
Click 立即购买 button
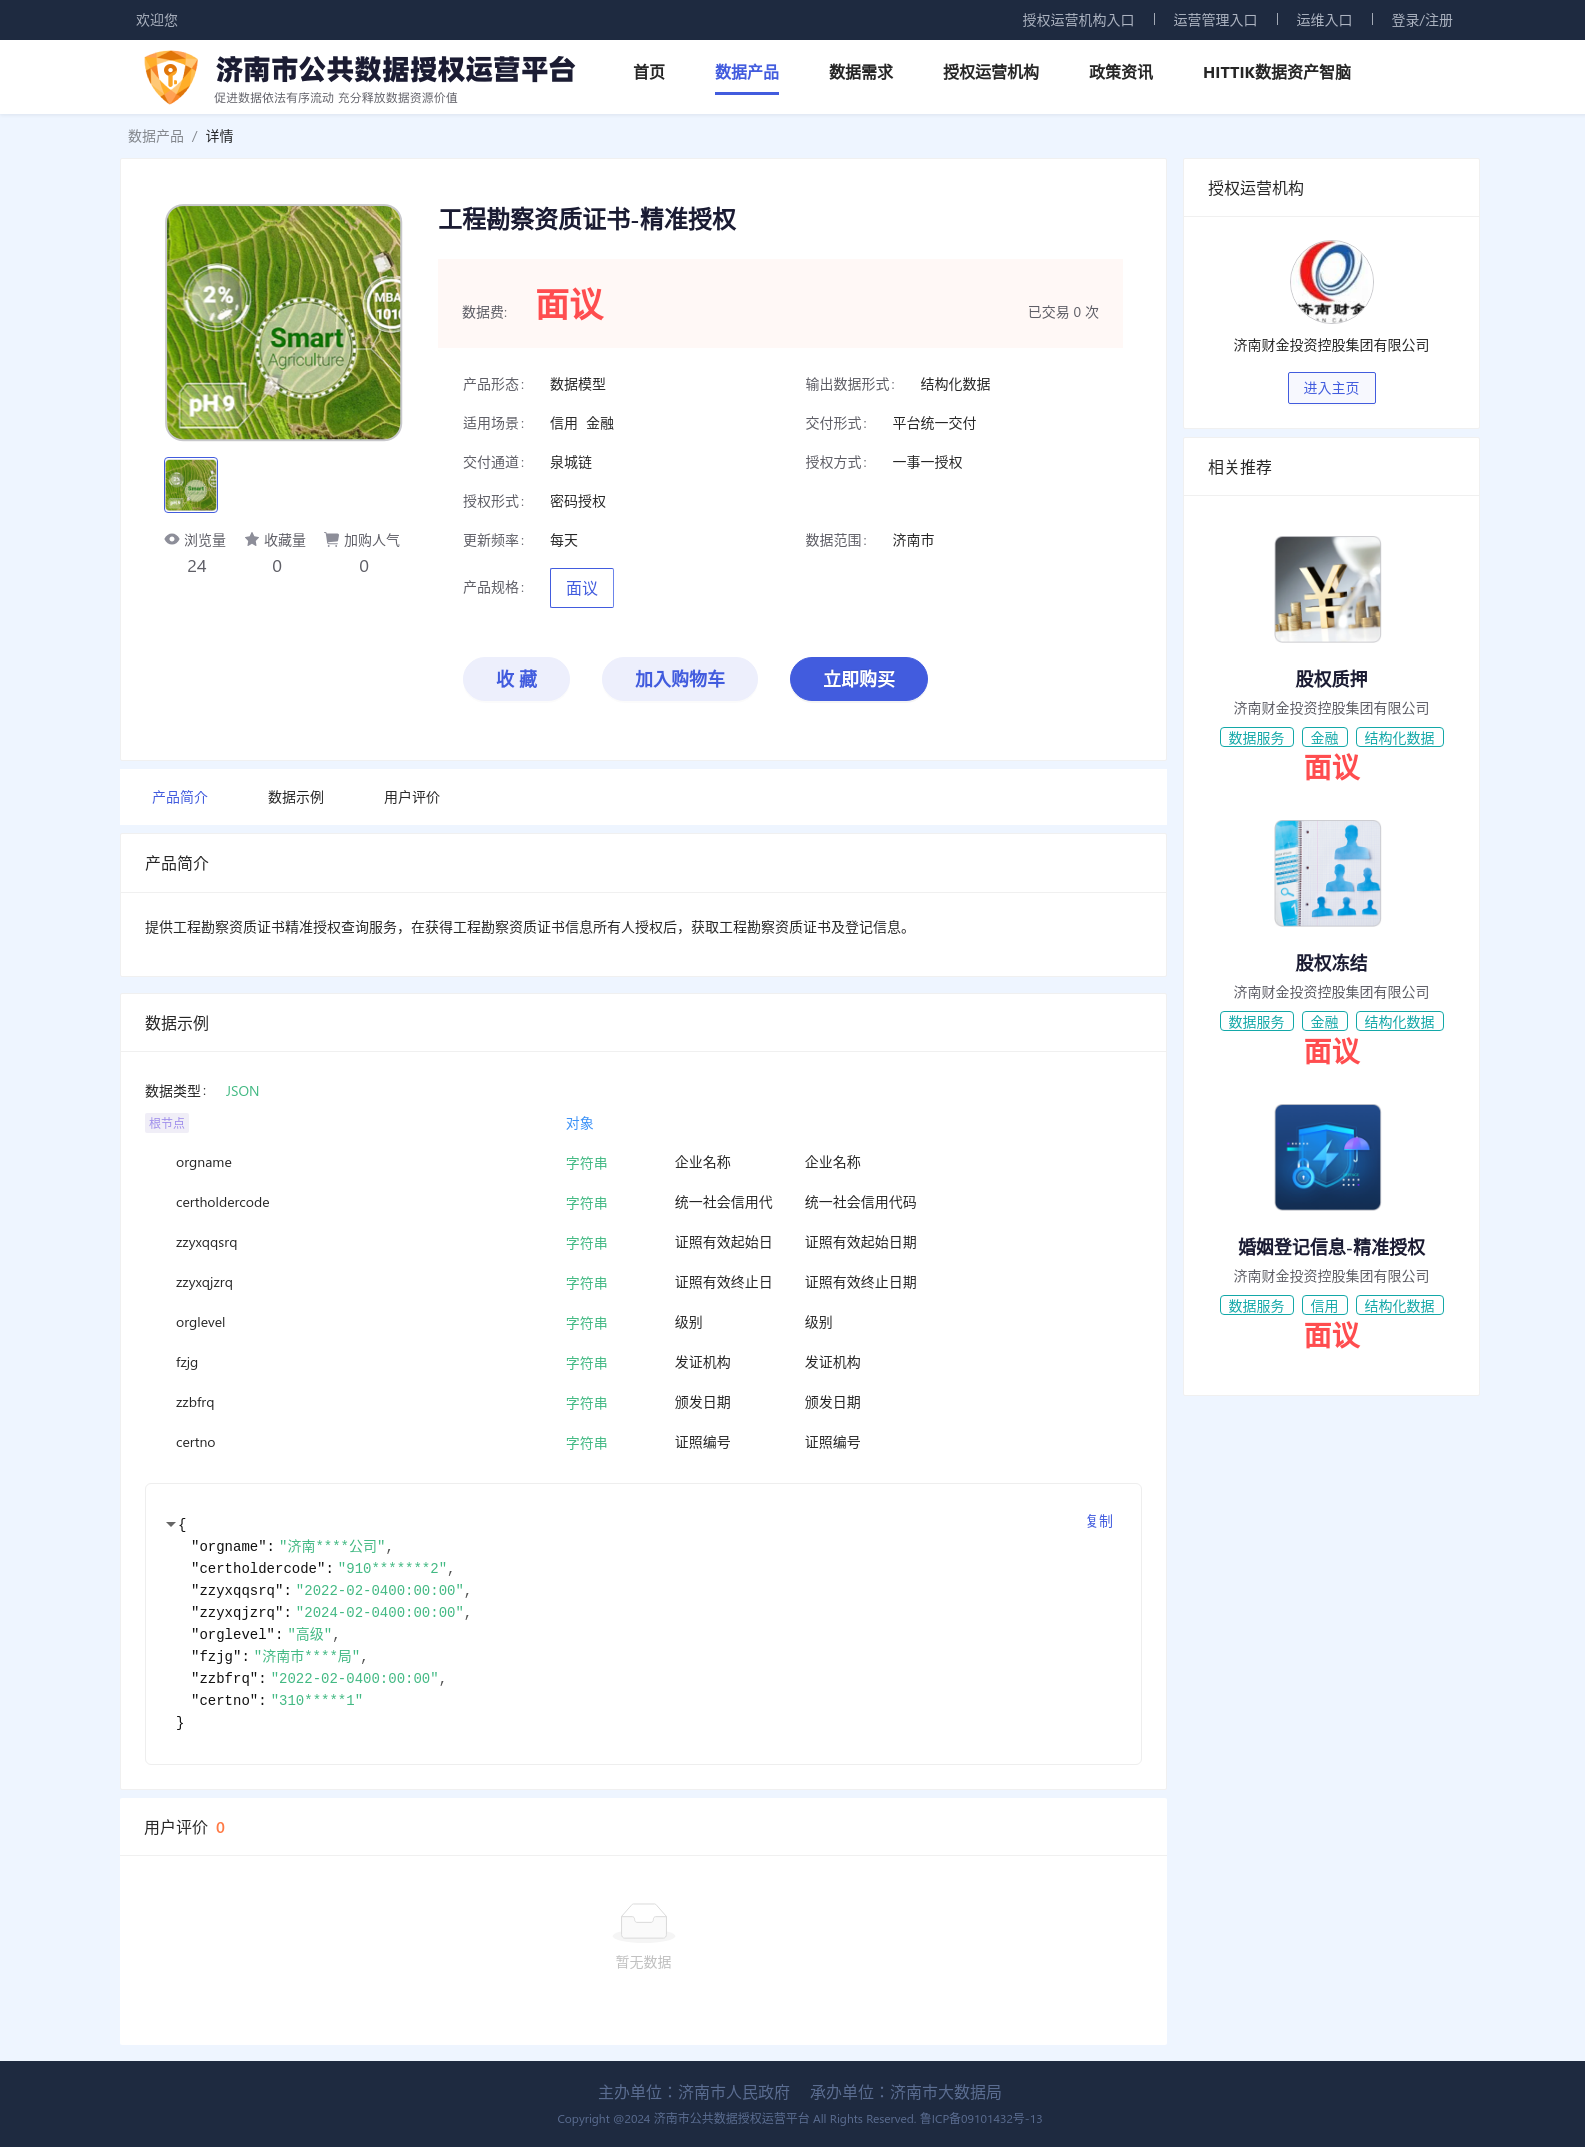pos(859,679)
